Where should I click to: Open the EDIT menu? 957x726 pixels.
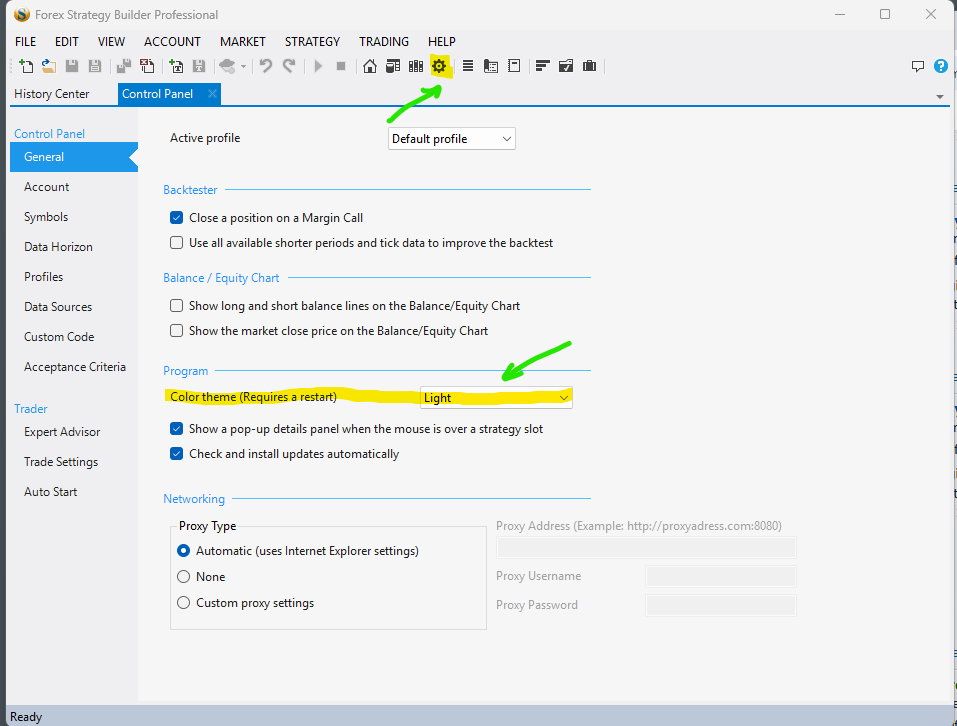pyautogui.click(x=67, y=41)
